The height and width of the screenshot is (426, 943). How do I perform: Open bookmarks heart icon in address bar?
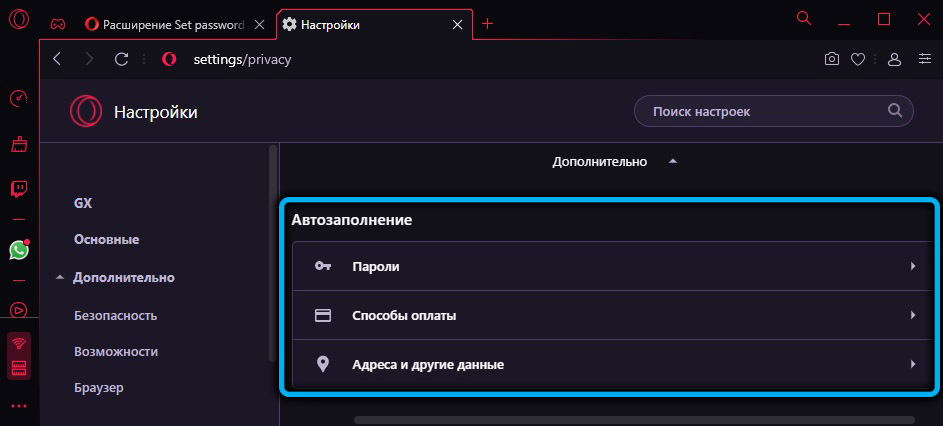click(857, 59)
